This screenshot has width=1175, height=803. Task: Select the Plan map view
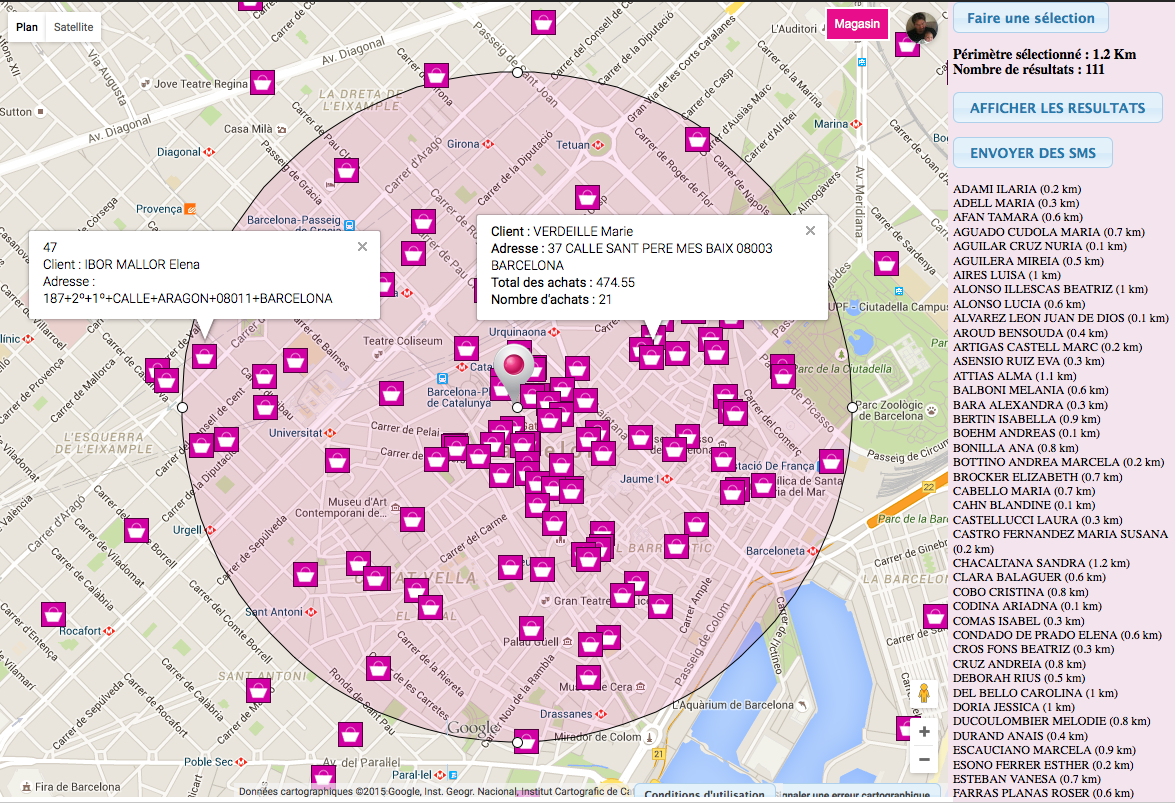(x=27, y=27)
